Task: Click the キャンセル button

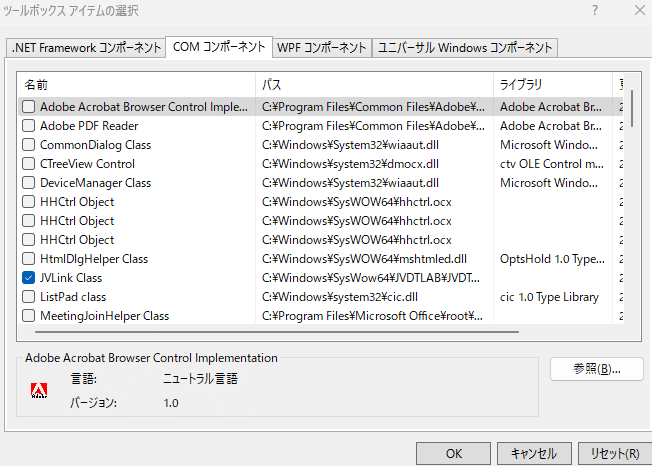Action: click(x=534, y=454)
